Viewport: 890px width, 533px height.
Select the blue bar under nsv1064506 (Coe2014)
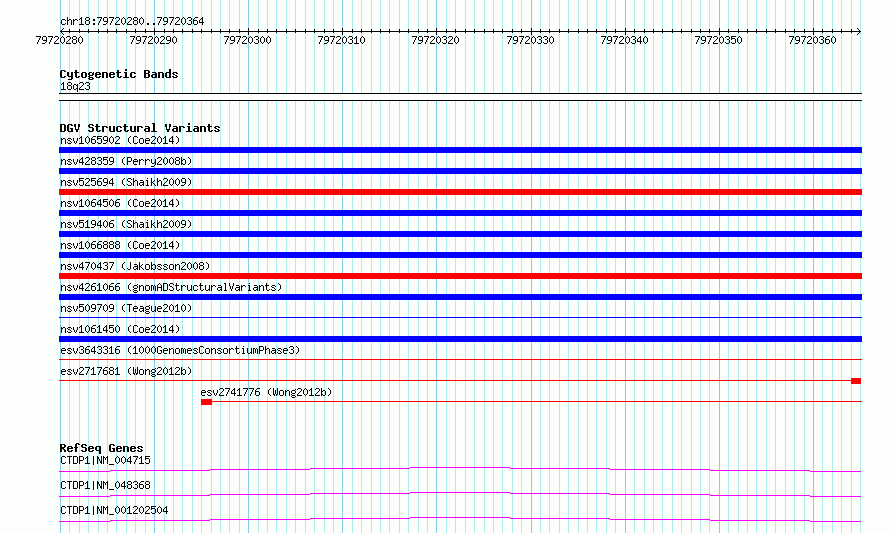(x=460, y=213)
